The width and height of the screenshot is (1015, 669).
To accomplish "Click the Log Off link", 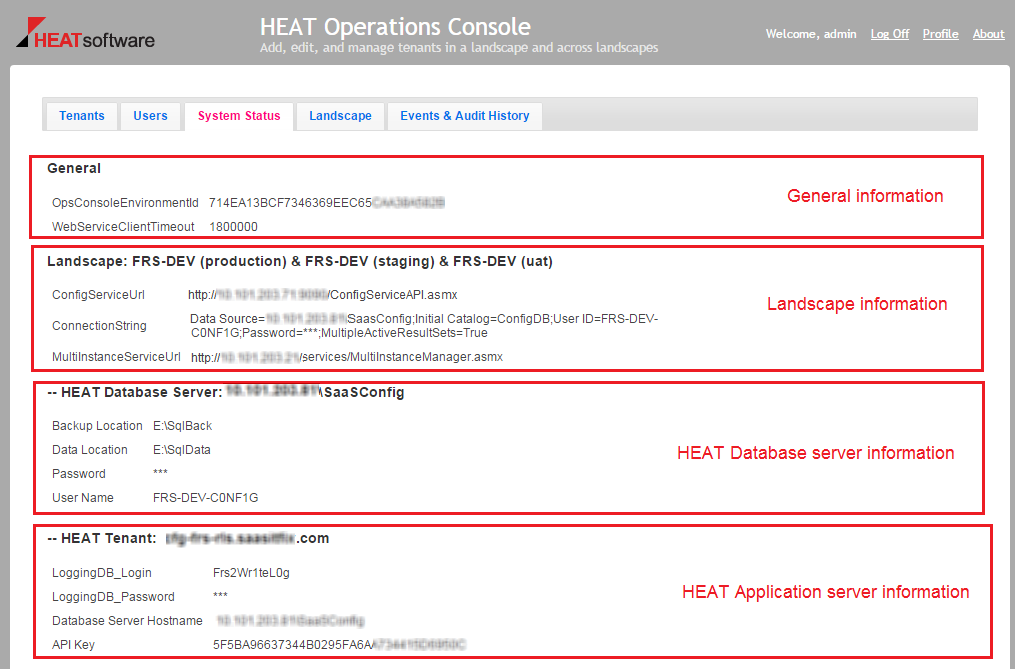I will pos(889,34).
